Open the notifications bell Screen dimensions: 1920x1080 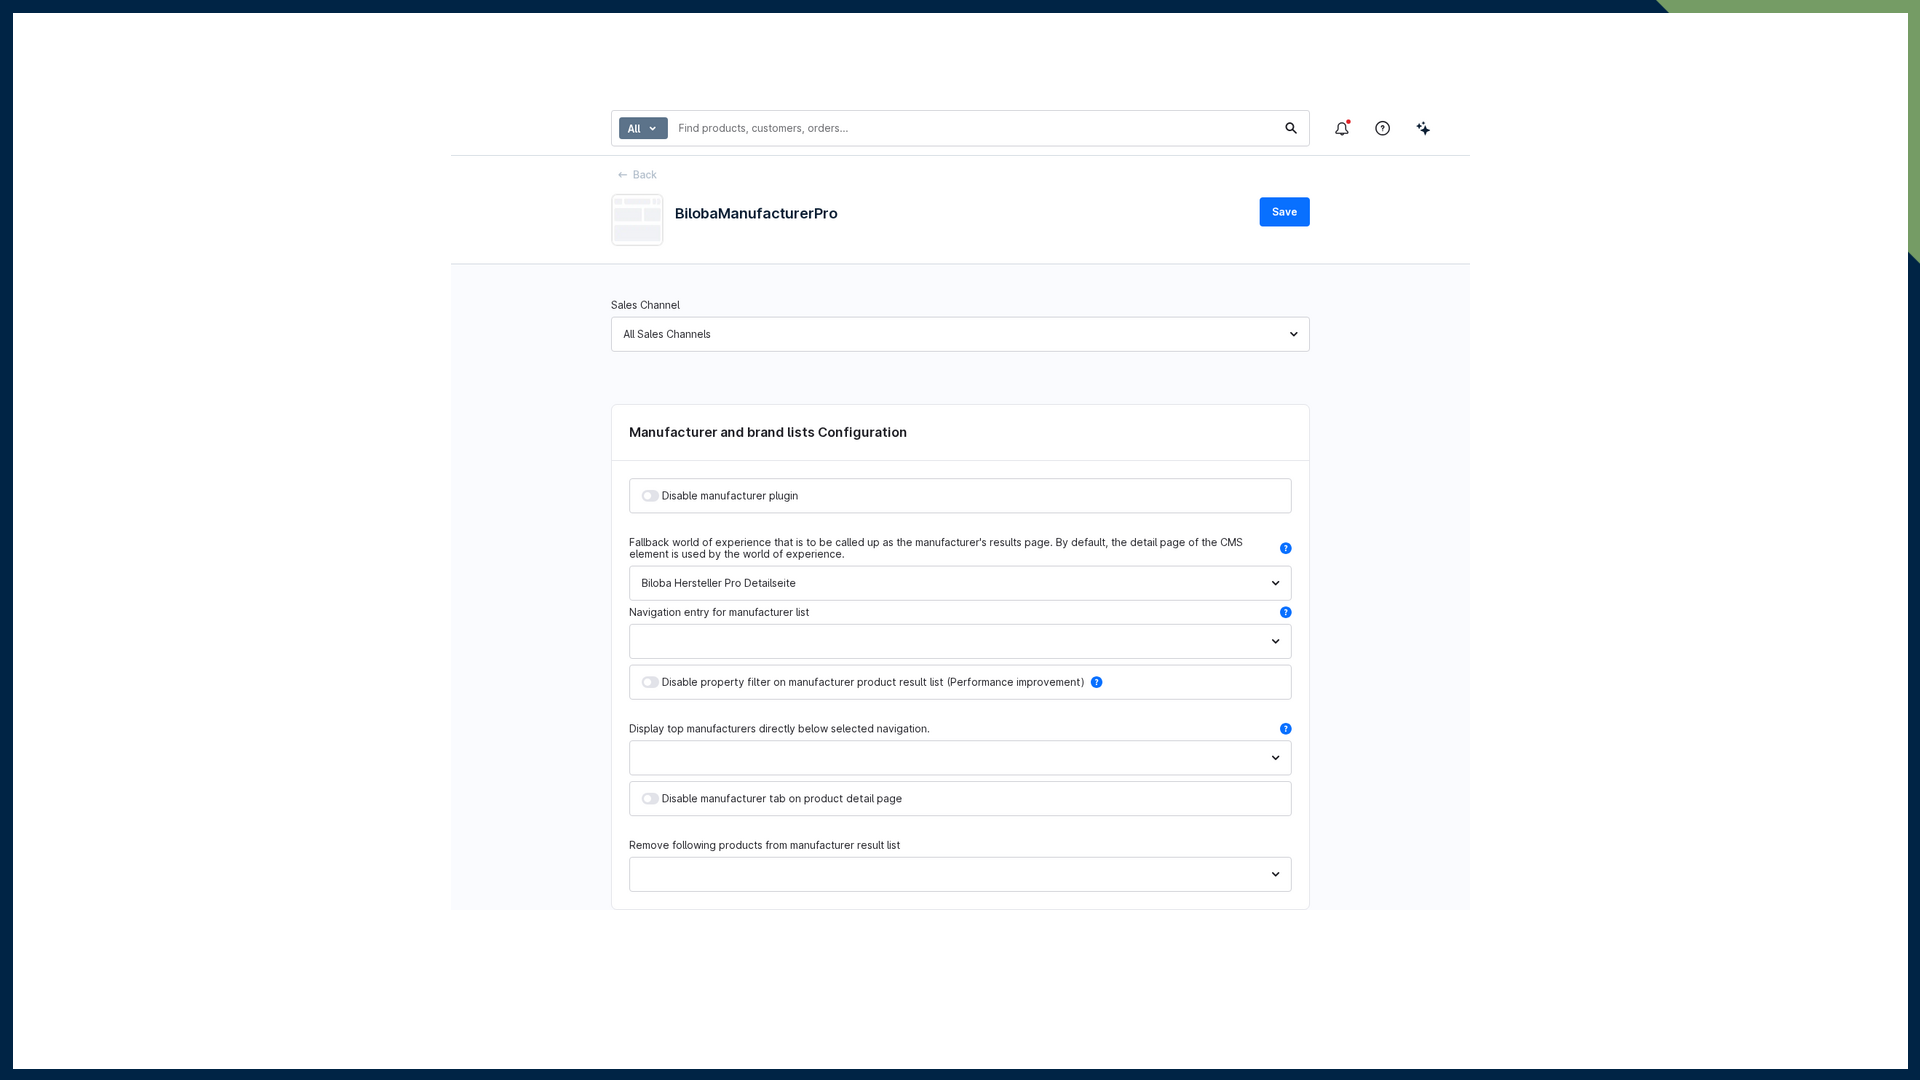1342,128
